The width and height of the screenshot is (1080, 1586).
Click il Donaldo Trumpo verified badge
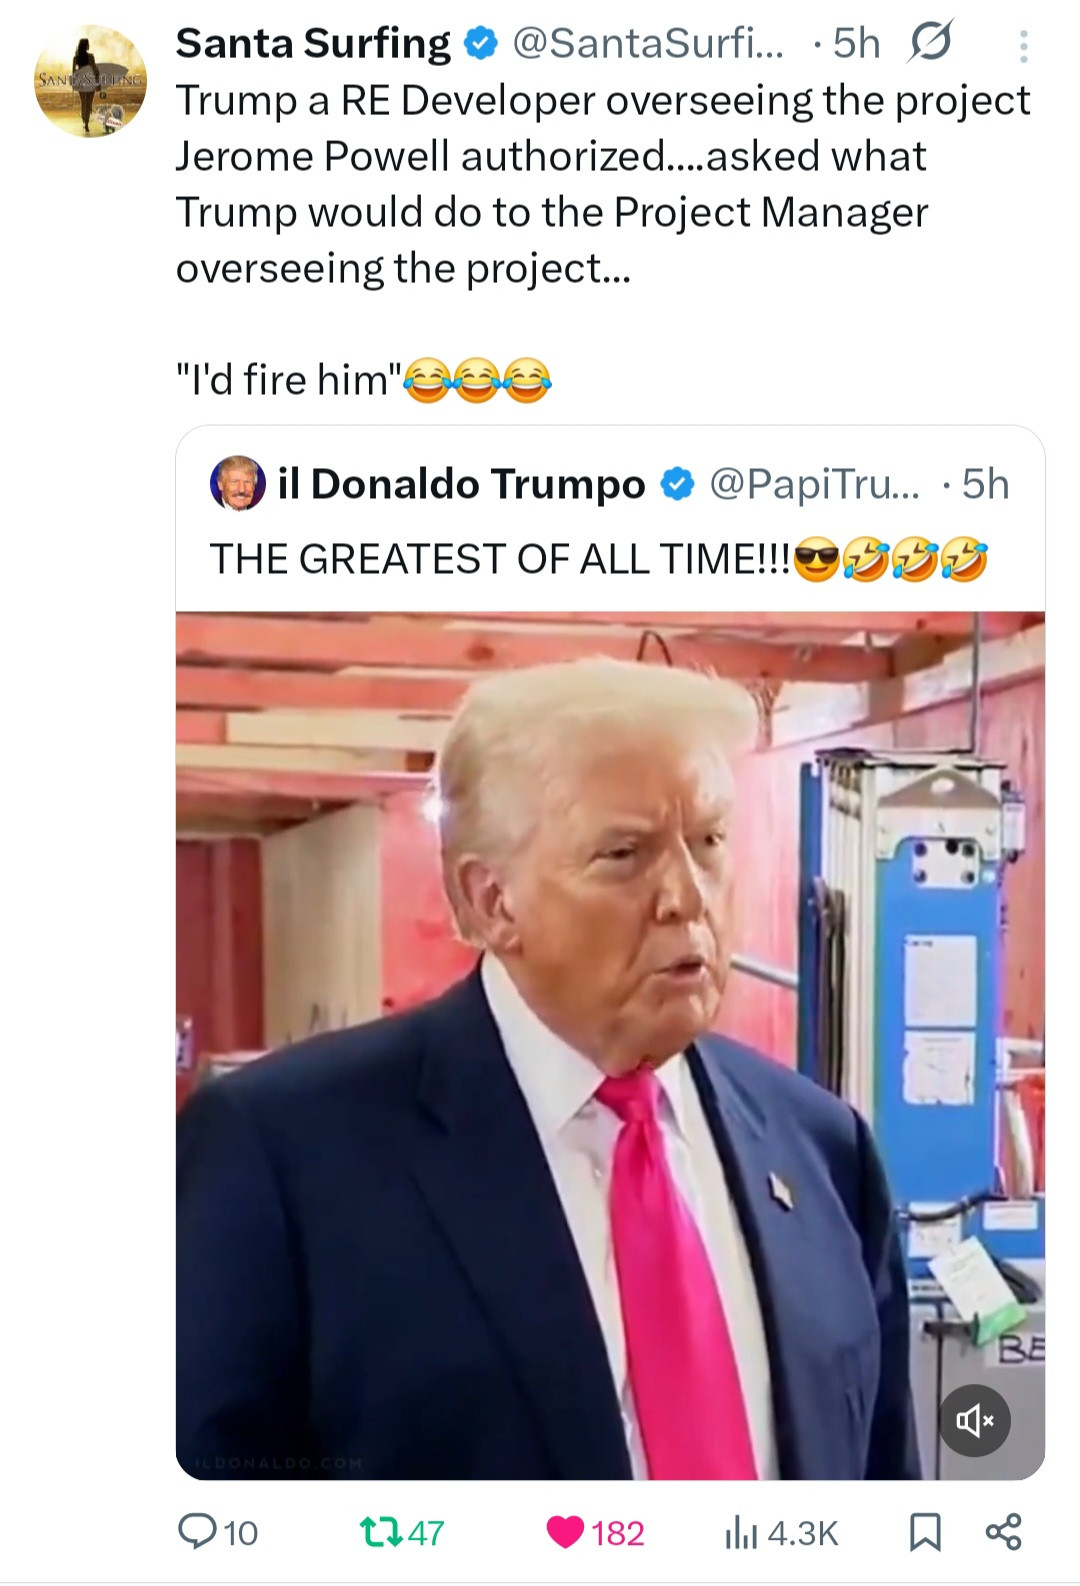677,485
